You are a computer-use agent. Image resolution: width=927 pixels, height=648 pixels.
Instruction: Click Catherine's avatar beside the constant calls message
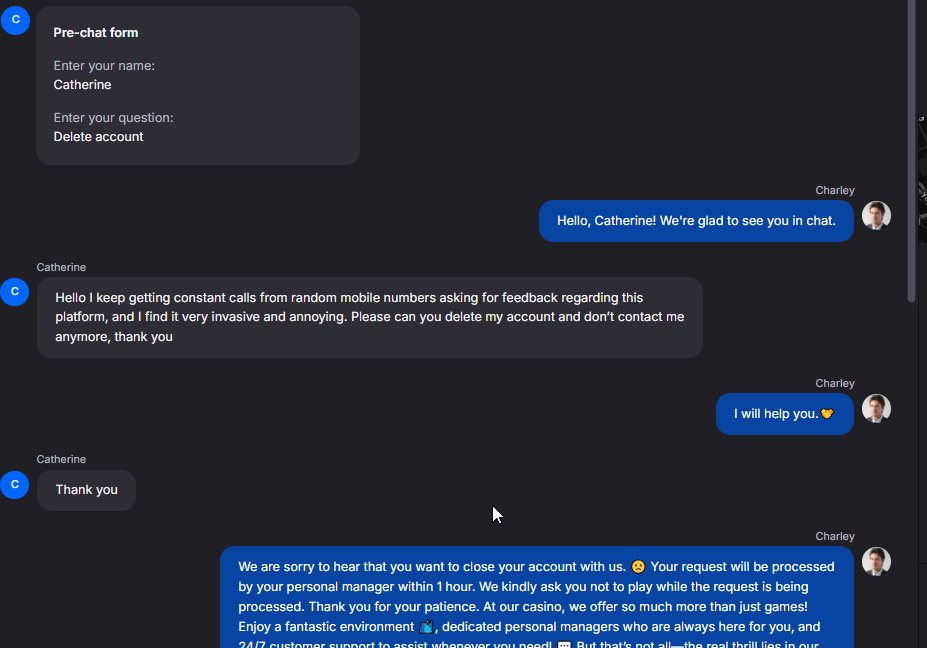click(x=15, y=292)
